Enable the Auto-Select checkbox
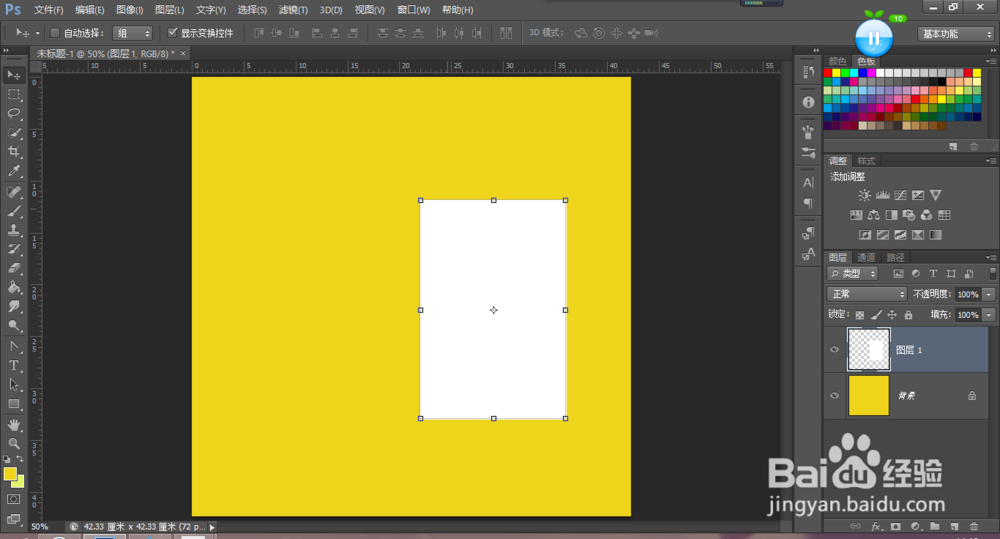The image size is (1000, 539). 55,33
